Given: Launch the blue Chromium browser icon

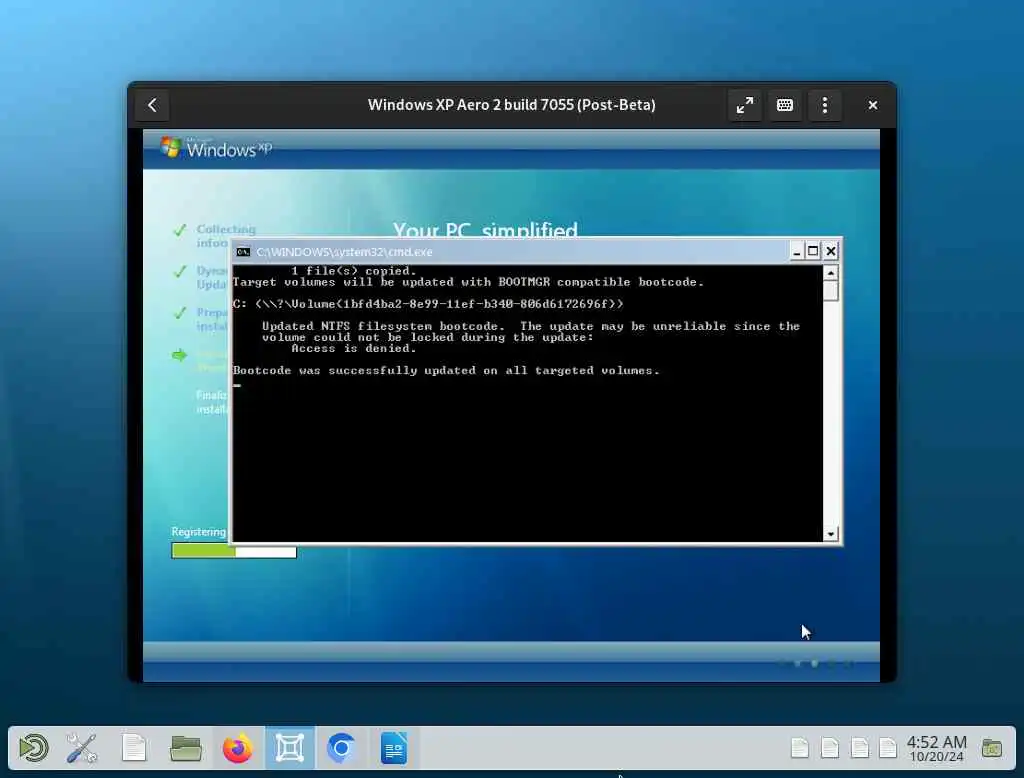Looking at the screenshot, I should tap(341, 748).
